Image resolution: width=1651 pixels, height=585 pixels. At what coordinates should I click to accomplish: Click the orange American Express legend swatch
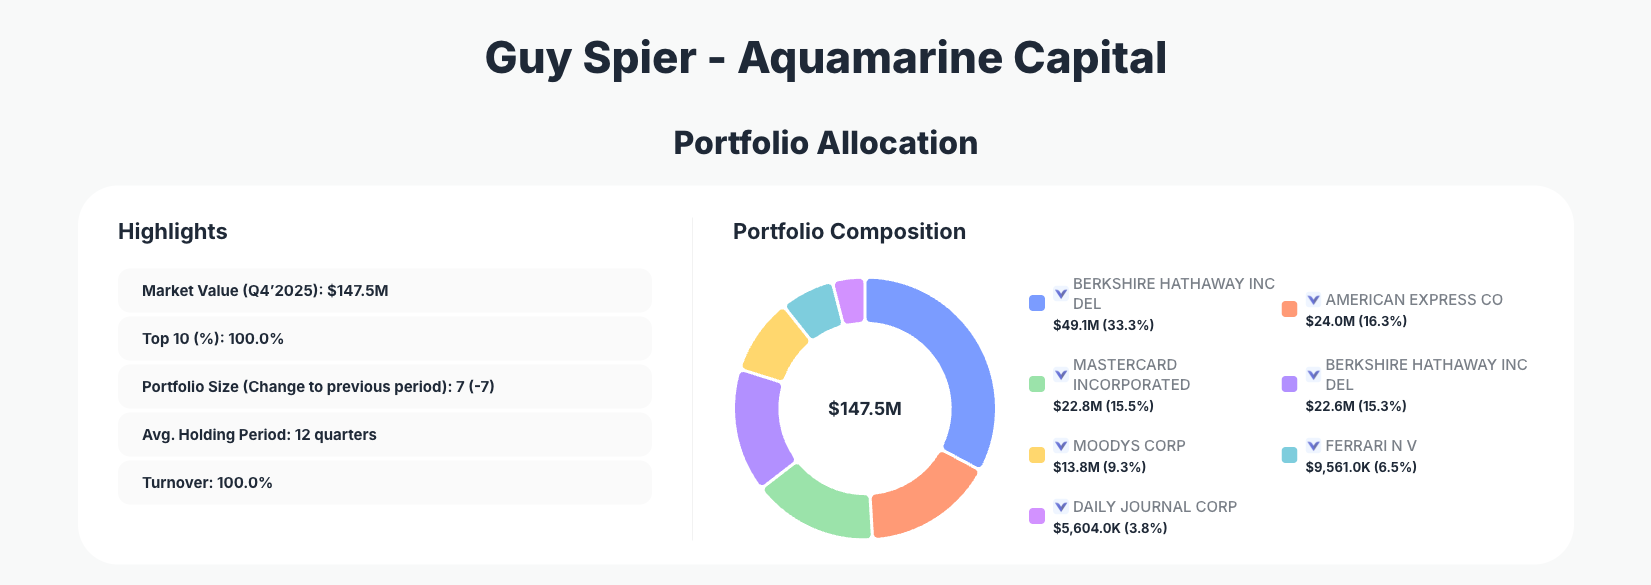(x=1290, y=309)
